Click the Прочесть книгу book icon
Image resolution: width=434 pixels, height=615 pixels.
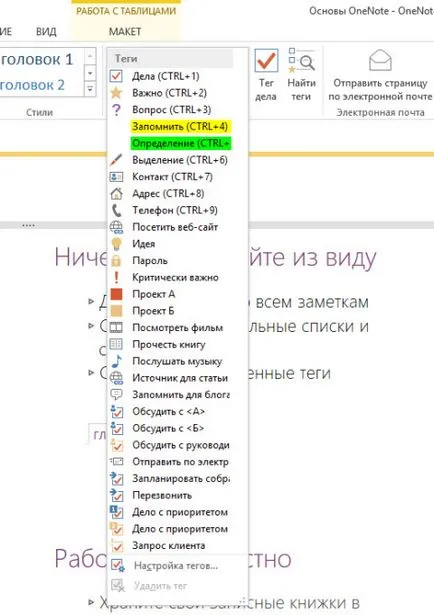coord(116,344)
